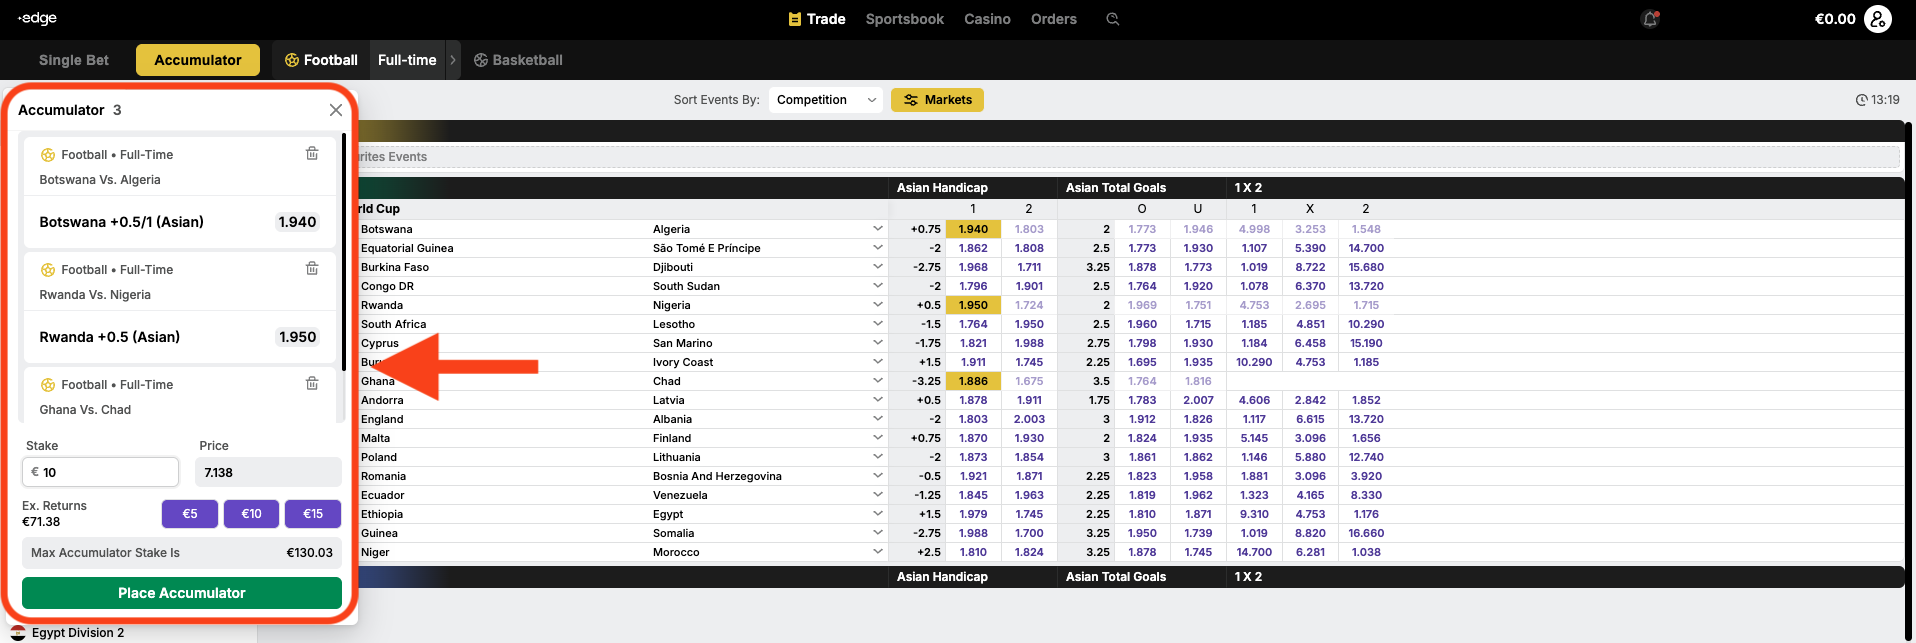1916x643 pixels.
Task: Switch to the Sportsbook tab
Action: pos(904,19)
